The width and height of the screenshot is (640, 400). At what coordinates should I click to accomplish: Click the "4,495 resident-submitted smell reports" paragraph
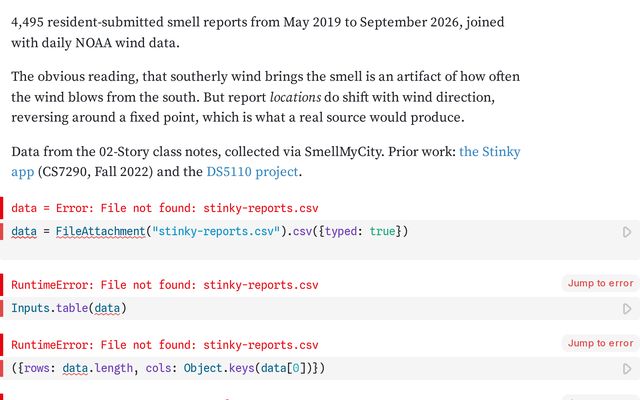tap(258, 32)
